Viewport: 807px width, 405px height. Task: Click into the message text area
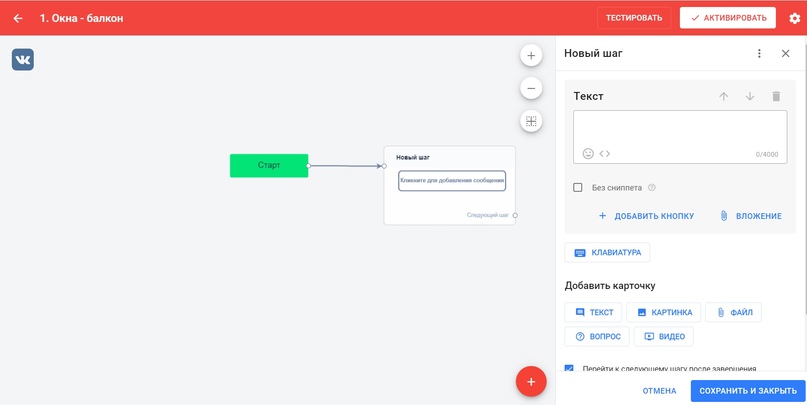[x=679, y=128]
